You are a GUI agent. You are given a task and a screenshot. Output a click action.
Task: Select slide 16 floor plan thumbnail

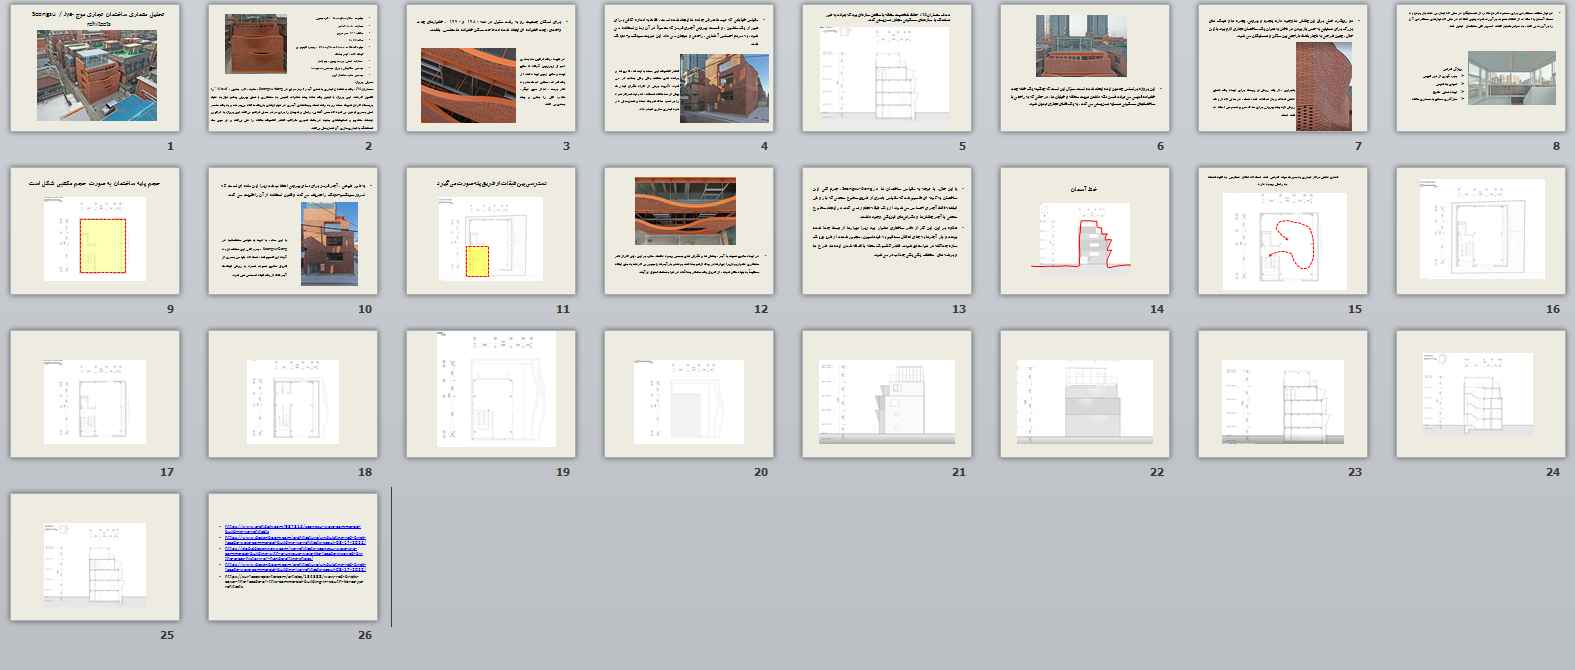(x=1481, y=231)
